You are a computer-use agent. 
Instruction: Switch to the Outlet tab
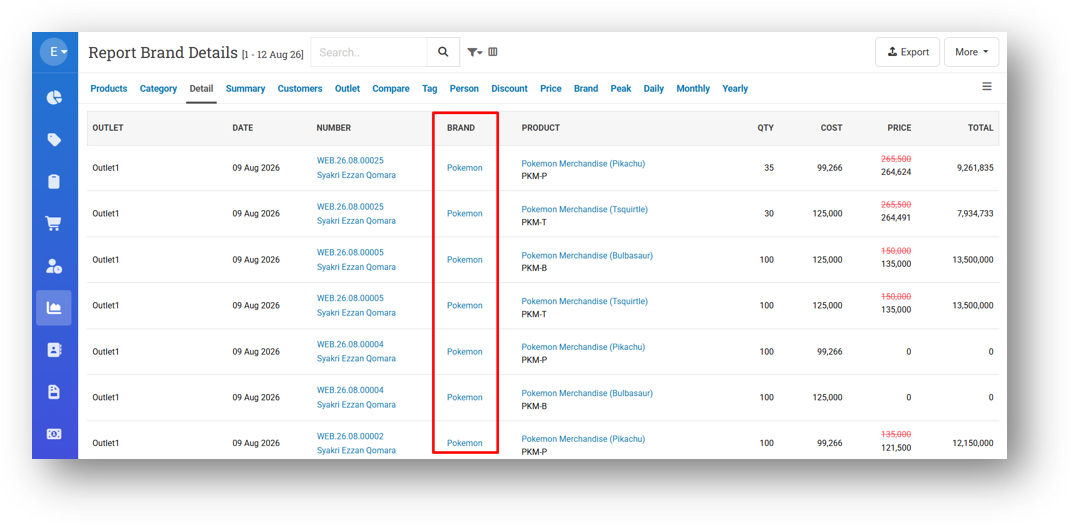pos(347,88)
